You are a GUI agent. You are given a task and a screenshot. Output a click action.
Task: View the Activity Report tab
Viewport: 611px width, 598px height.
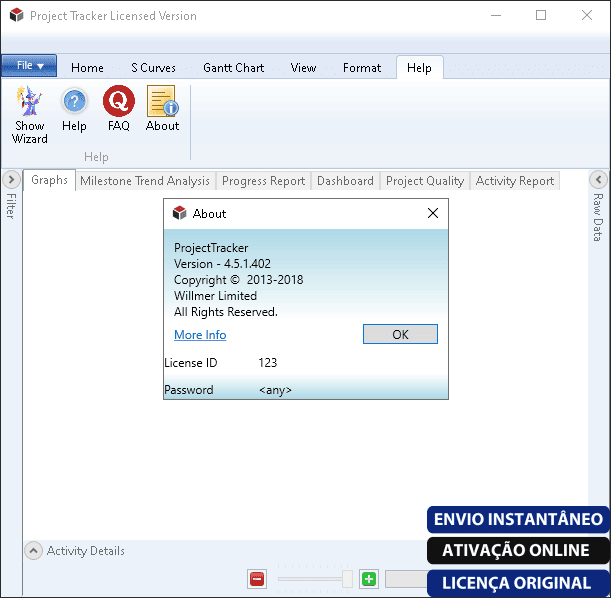pyautogui.click(x=515, y=181)
